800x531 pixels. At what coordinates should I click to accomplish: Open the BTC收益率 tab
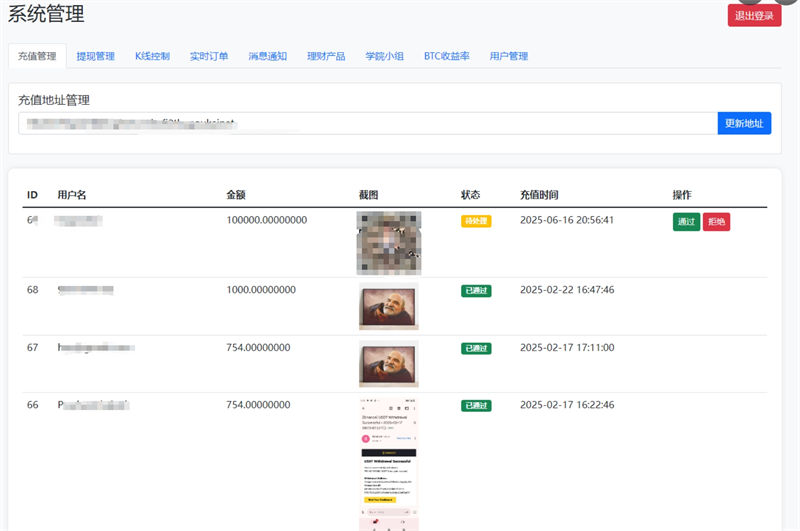coord(446,56)
